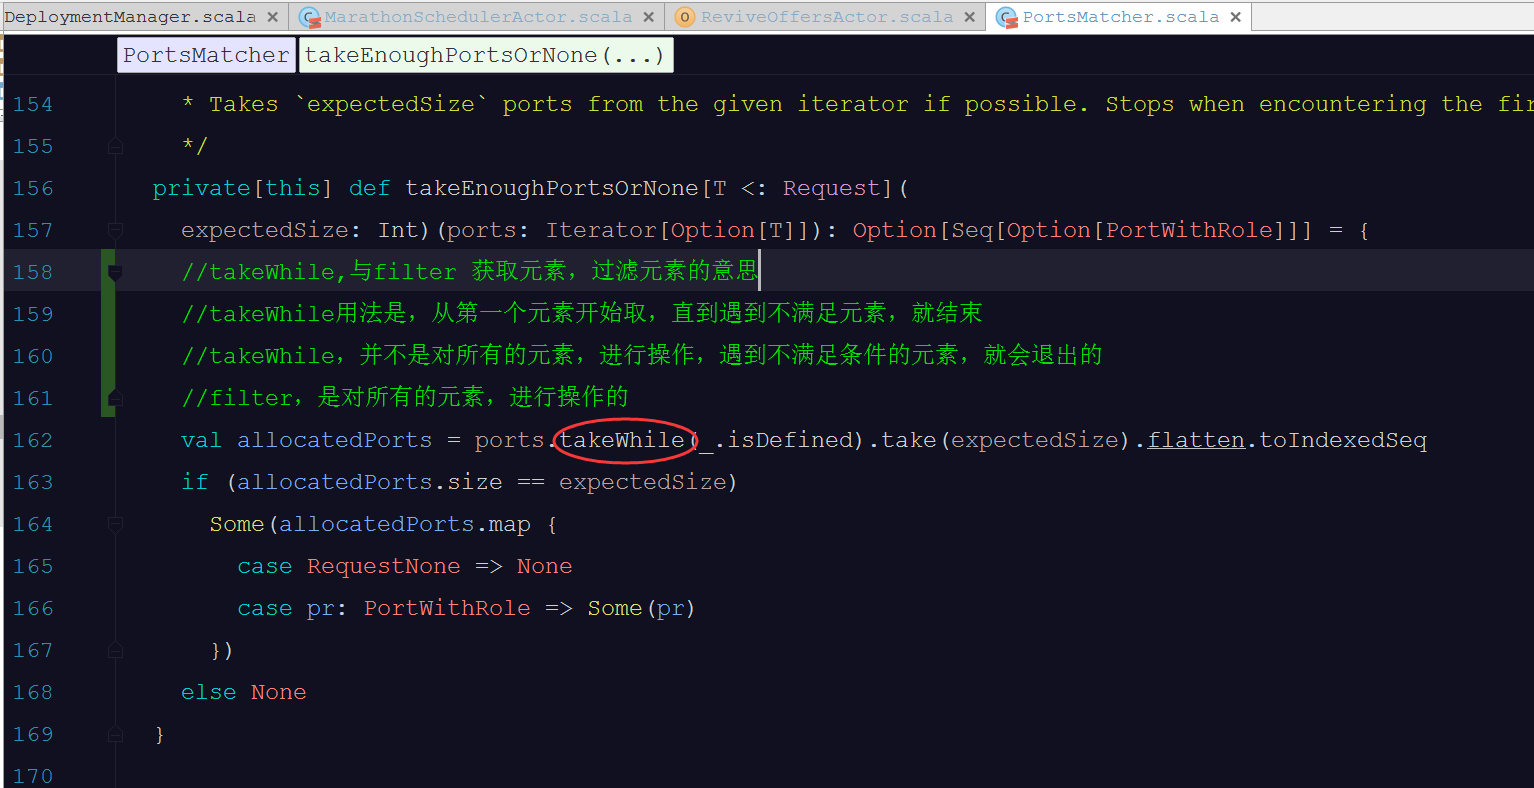Image resolution: width=1534 pixels, height=788 pixels.
Task: Click line number 166 in gutter
Action: [x=32, y=608]
